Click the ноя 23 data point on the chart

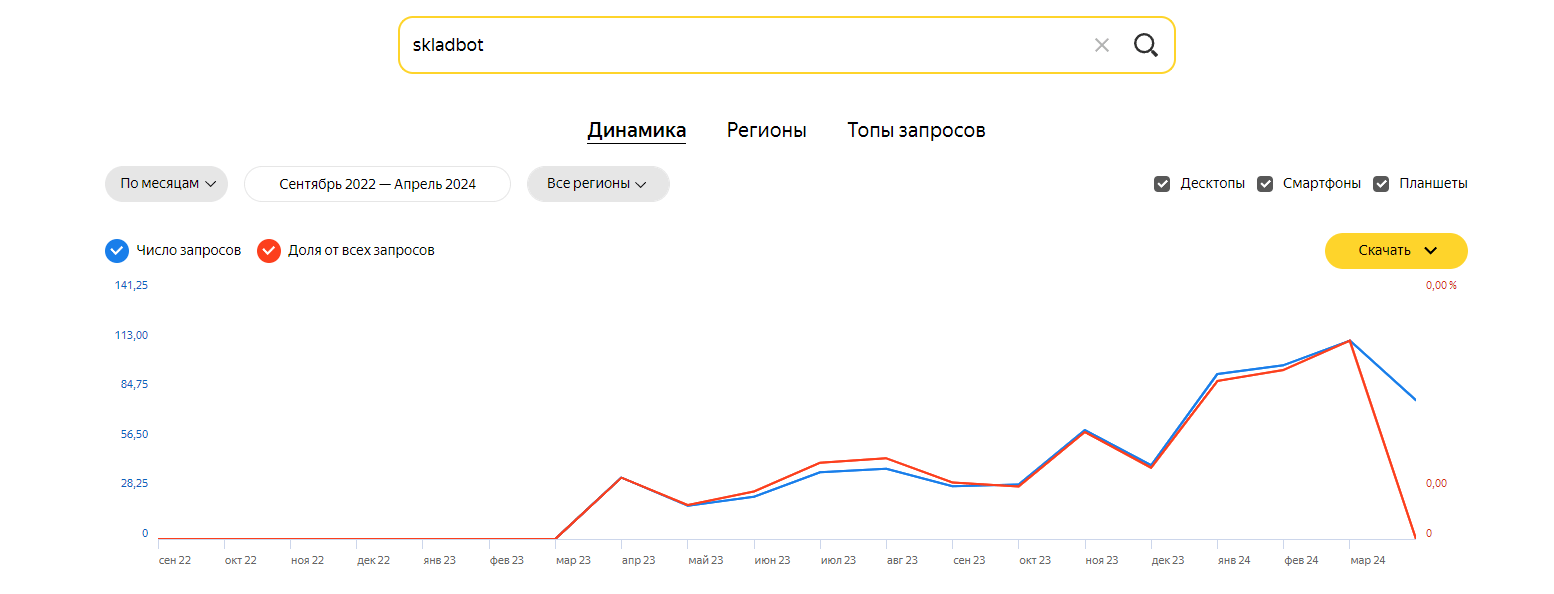[x=1085, y=431]
